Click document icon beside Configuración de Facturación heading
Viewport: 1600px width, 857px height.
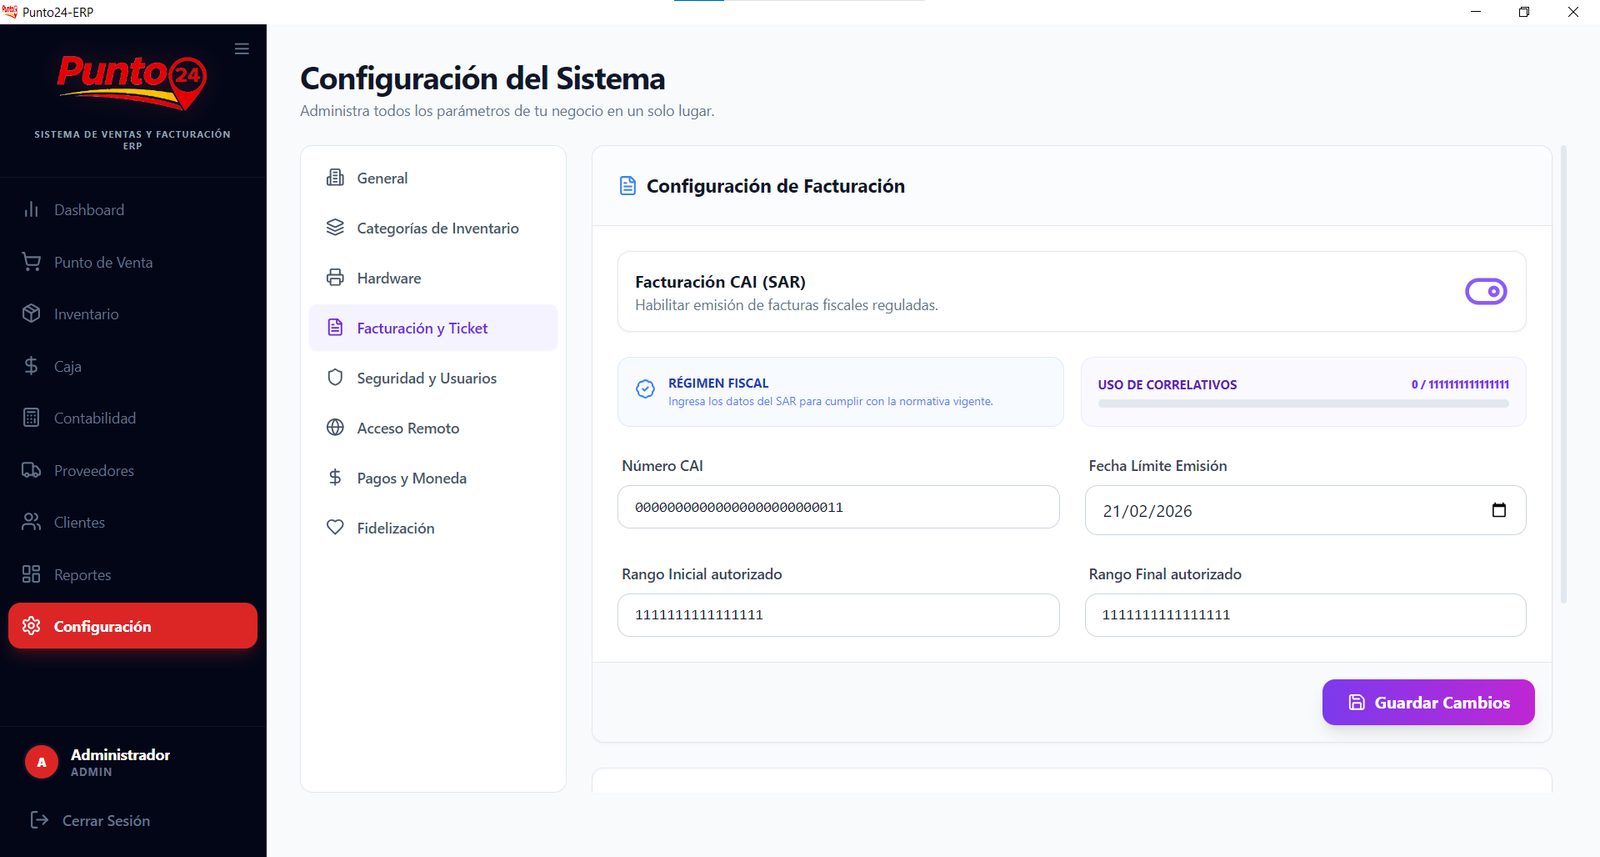[628, 186]
